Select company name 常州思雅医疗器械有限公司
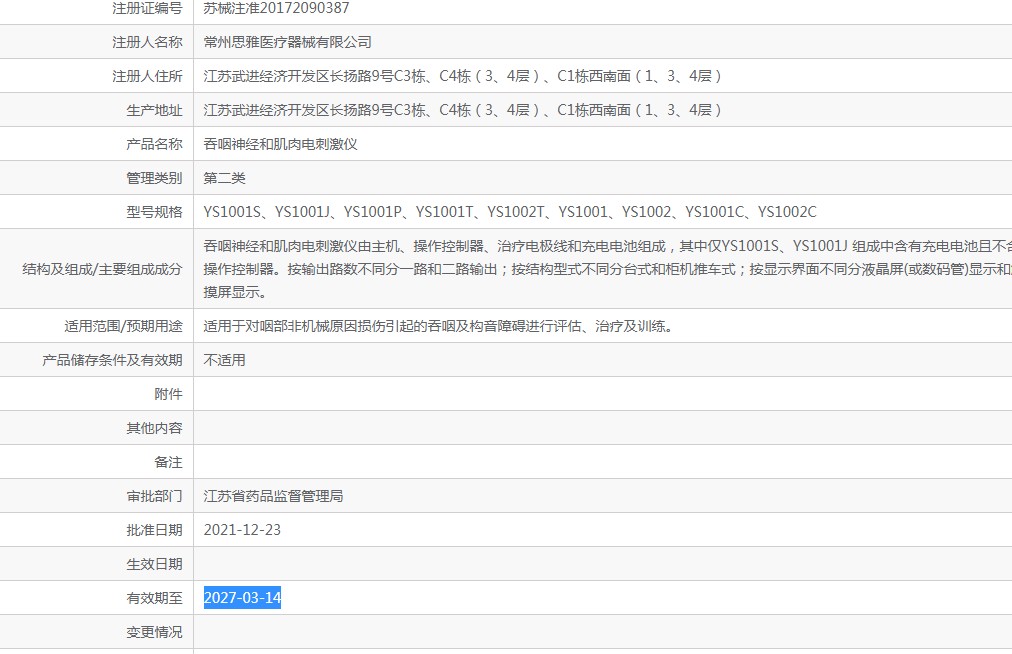This screenshot has width=1012, height=654. point(287,43)
